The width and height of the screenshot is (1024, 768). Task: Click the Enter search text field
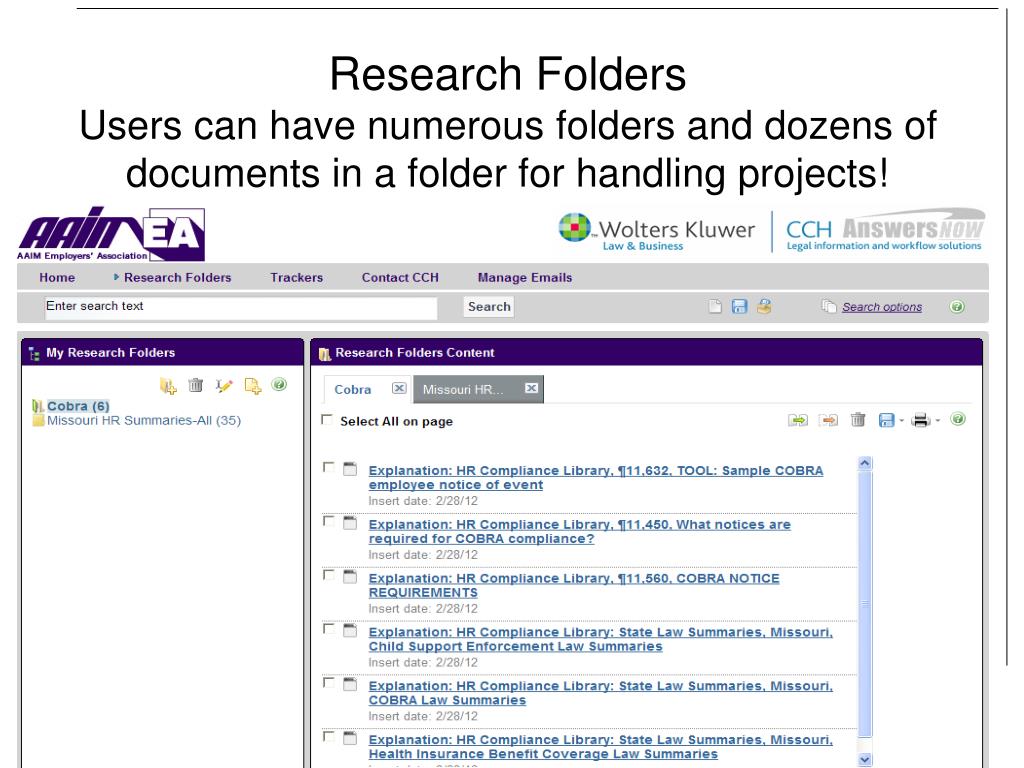click(240, 307)
